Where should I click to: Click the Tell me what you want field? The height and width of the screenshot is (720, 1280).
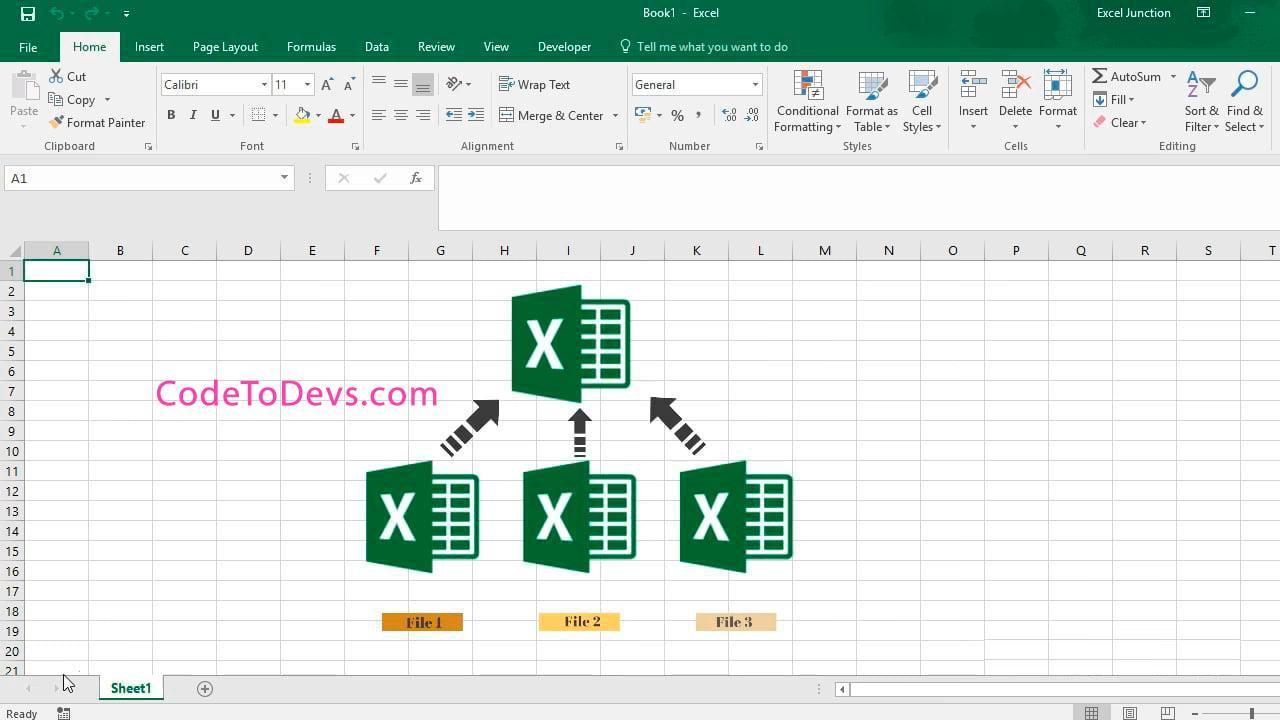coord(704,47)
